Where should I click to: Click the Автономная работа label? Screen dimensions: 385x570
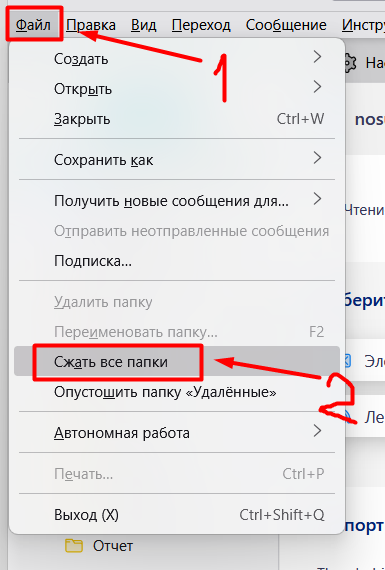(x=122, y=433)
